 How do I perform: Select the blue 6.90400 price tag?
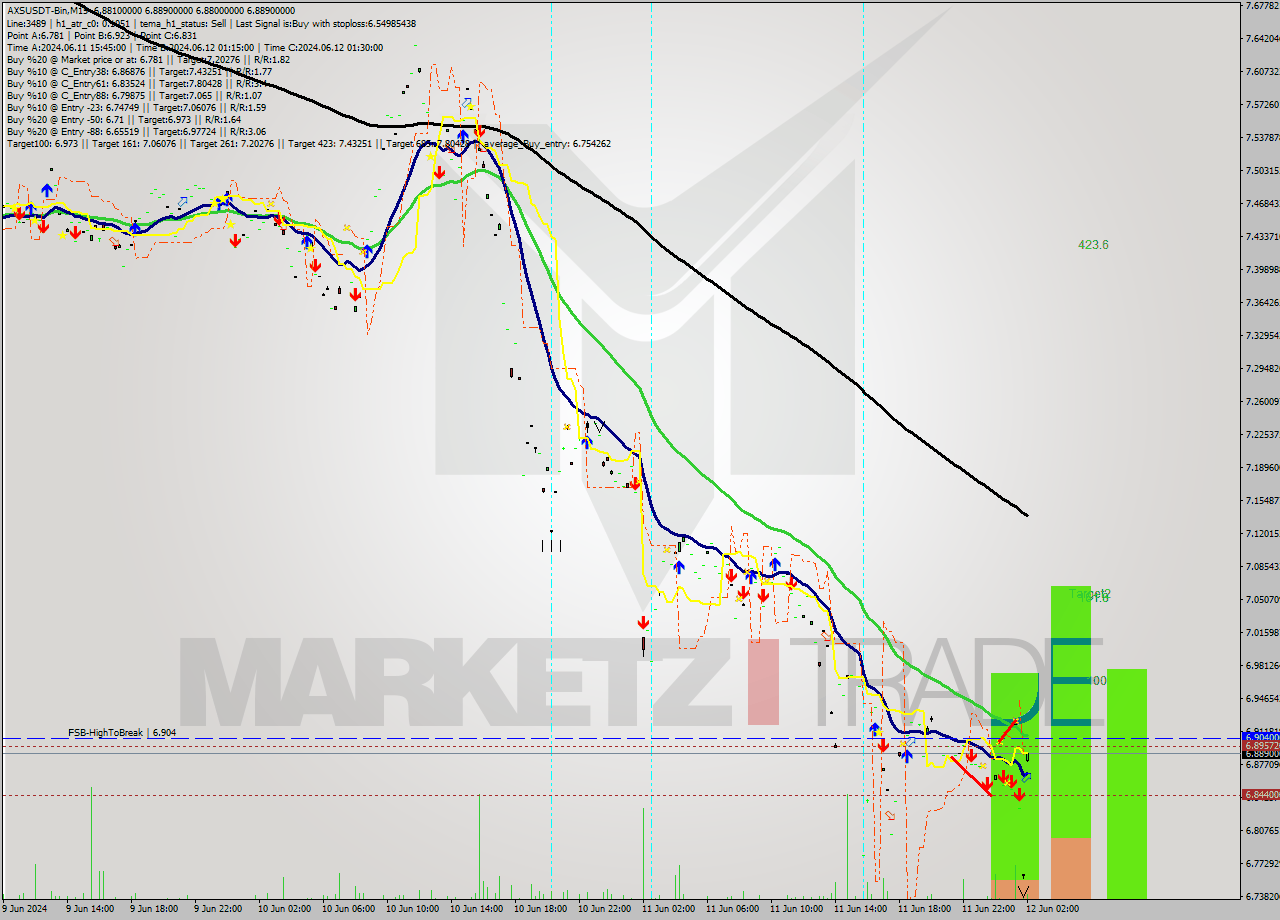(1259, 736)
